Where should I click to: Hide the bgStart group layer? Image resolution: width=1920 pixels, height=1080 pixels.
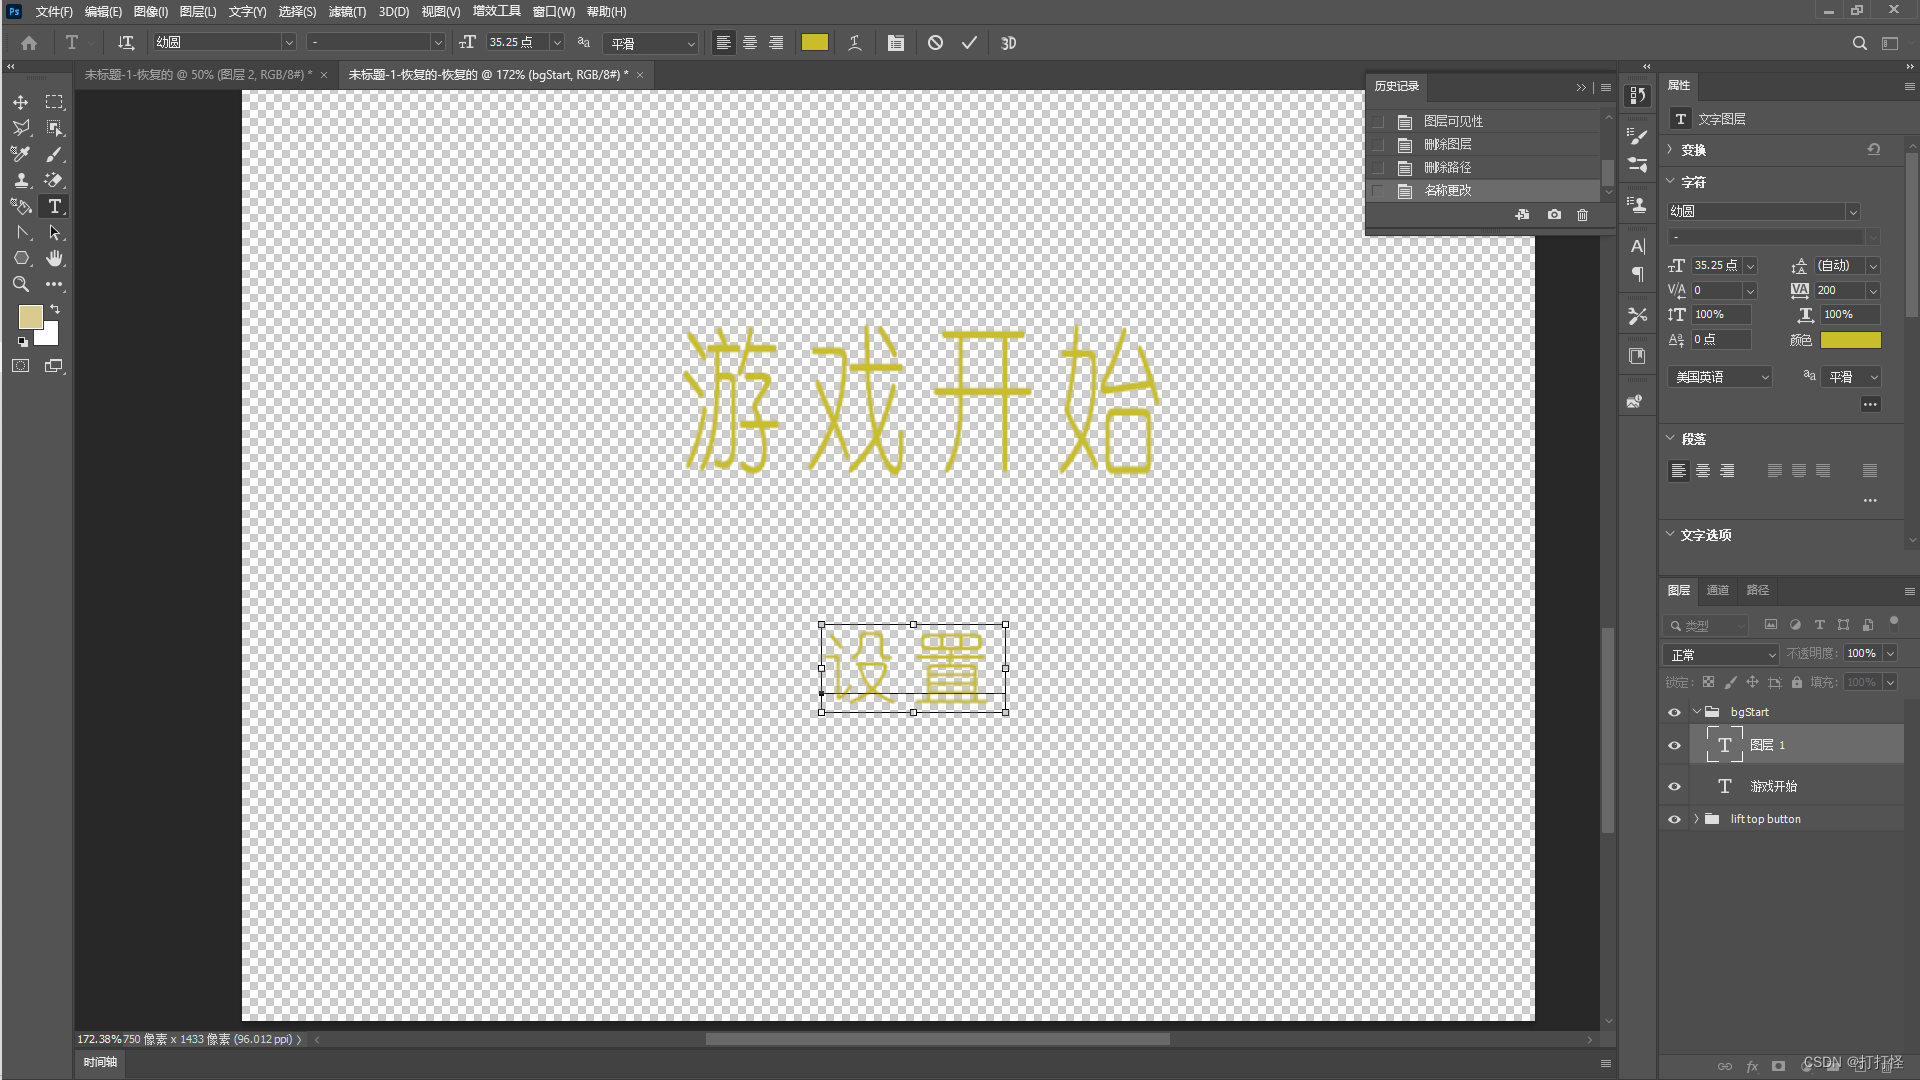click(x=1674, y=712)
